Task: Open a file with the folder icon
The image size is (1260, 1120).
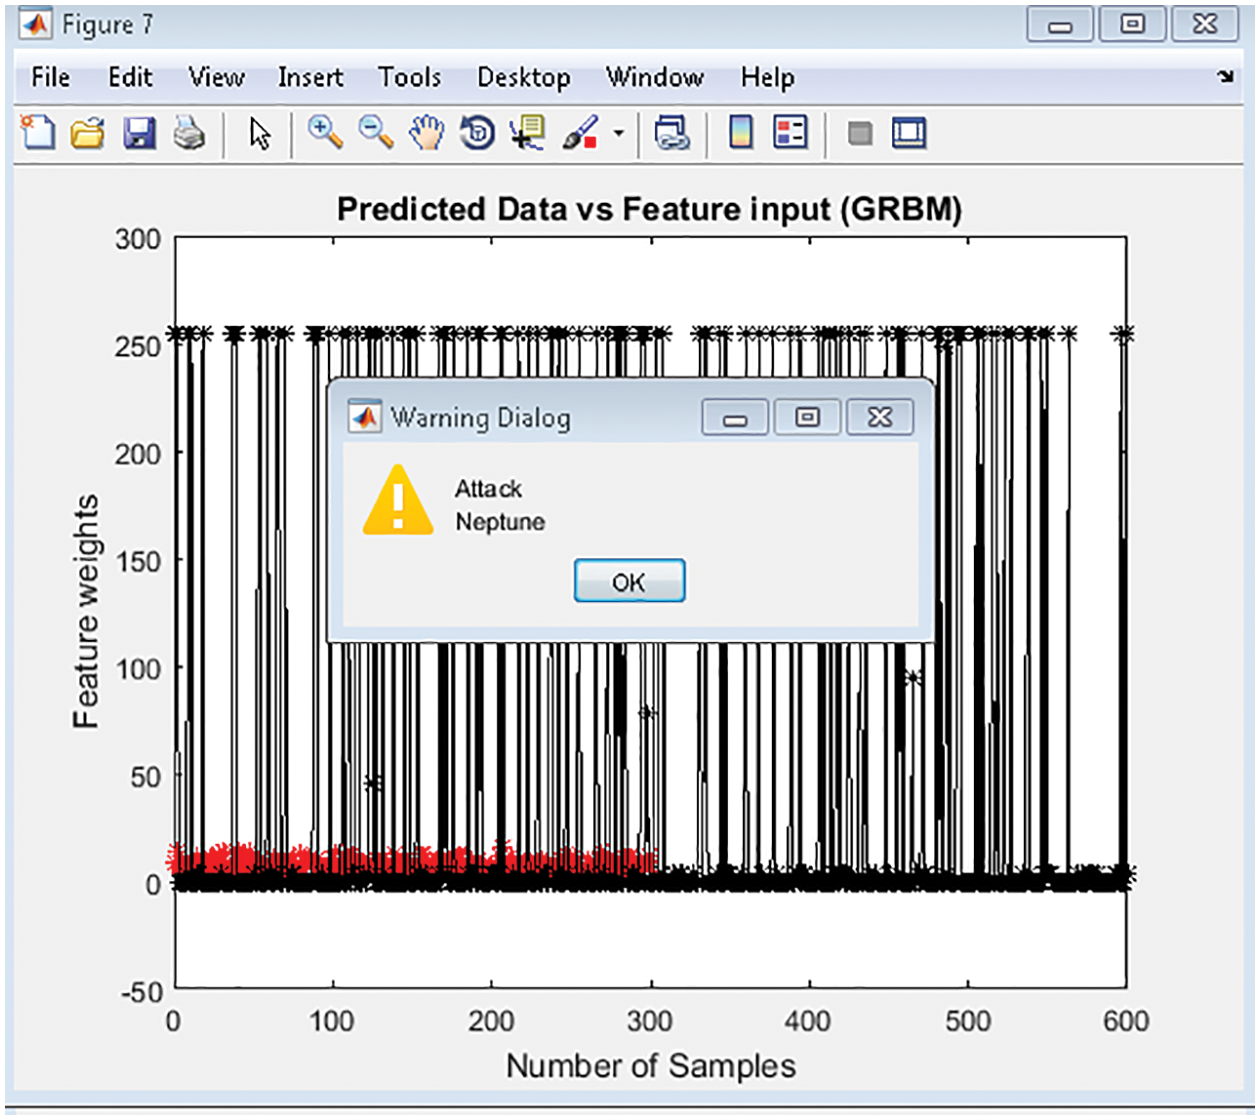Action: click(x=88, y=133)
